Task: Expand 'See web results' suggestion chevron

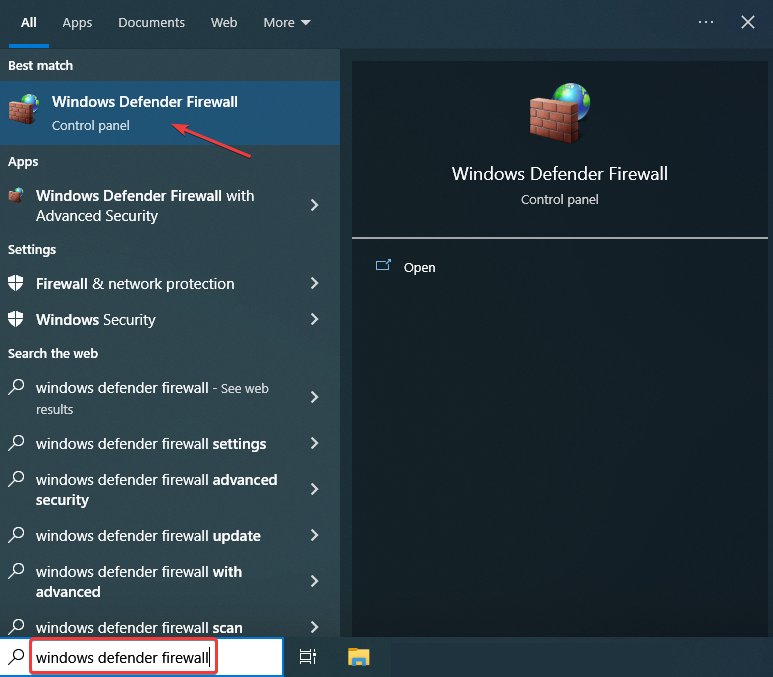Action: [x=315, y=397]
